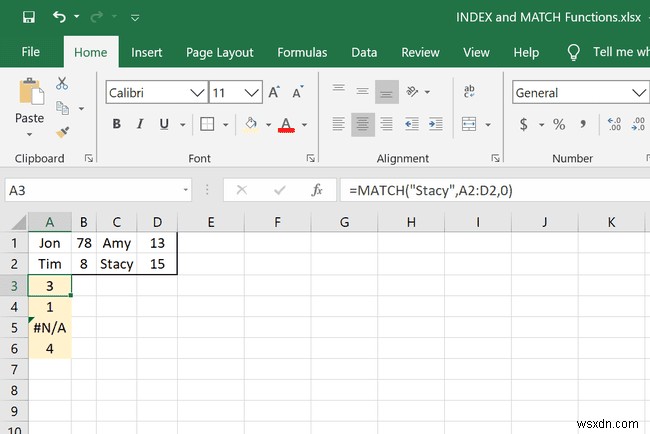
Task: Expand the Merge & Center options arrow
Action: pos(488,124)
